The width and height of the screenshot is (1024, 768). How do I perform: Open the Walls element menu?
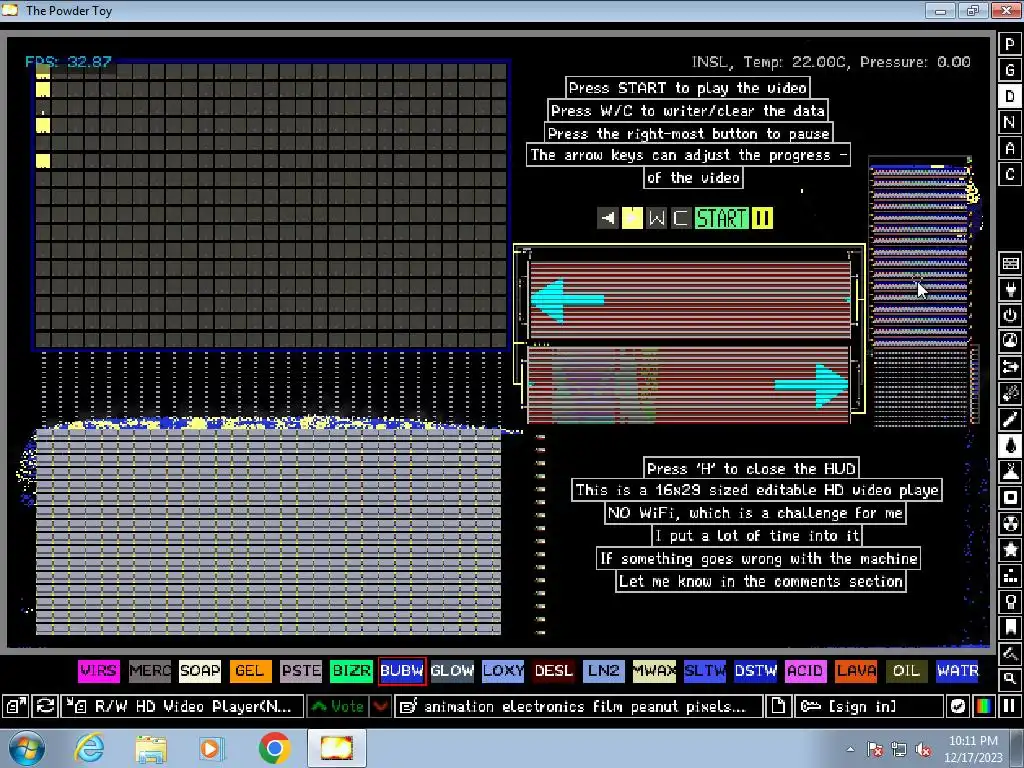pos(1010,263)
